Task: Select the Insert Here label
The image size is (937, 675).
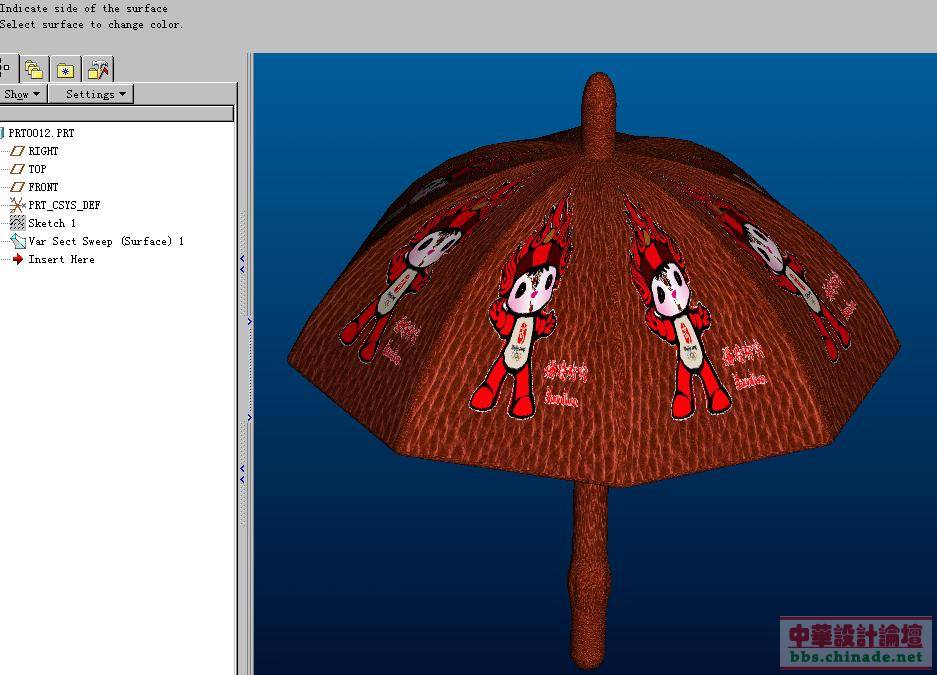Action: pyautogui.click(x=62, y=259)
